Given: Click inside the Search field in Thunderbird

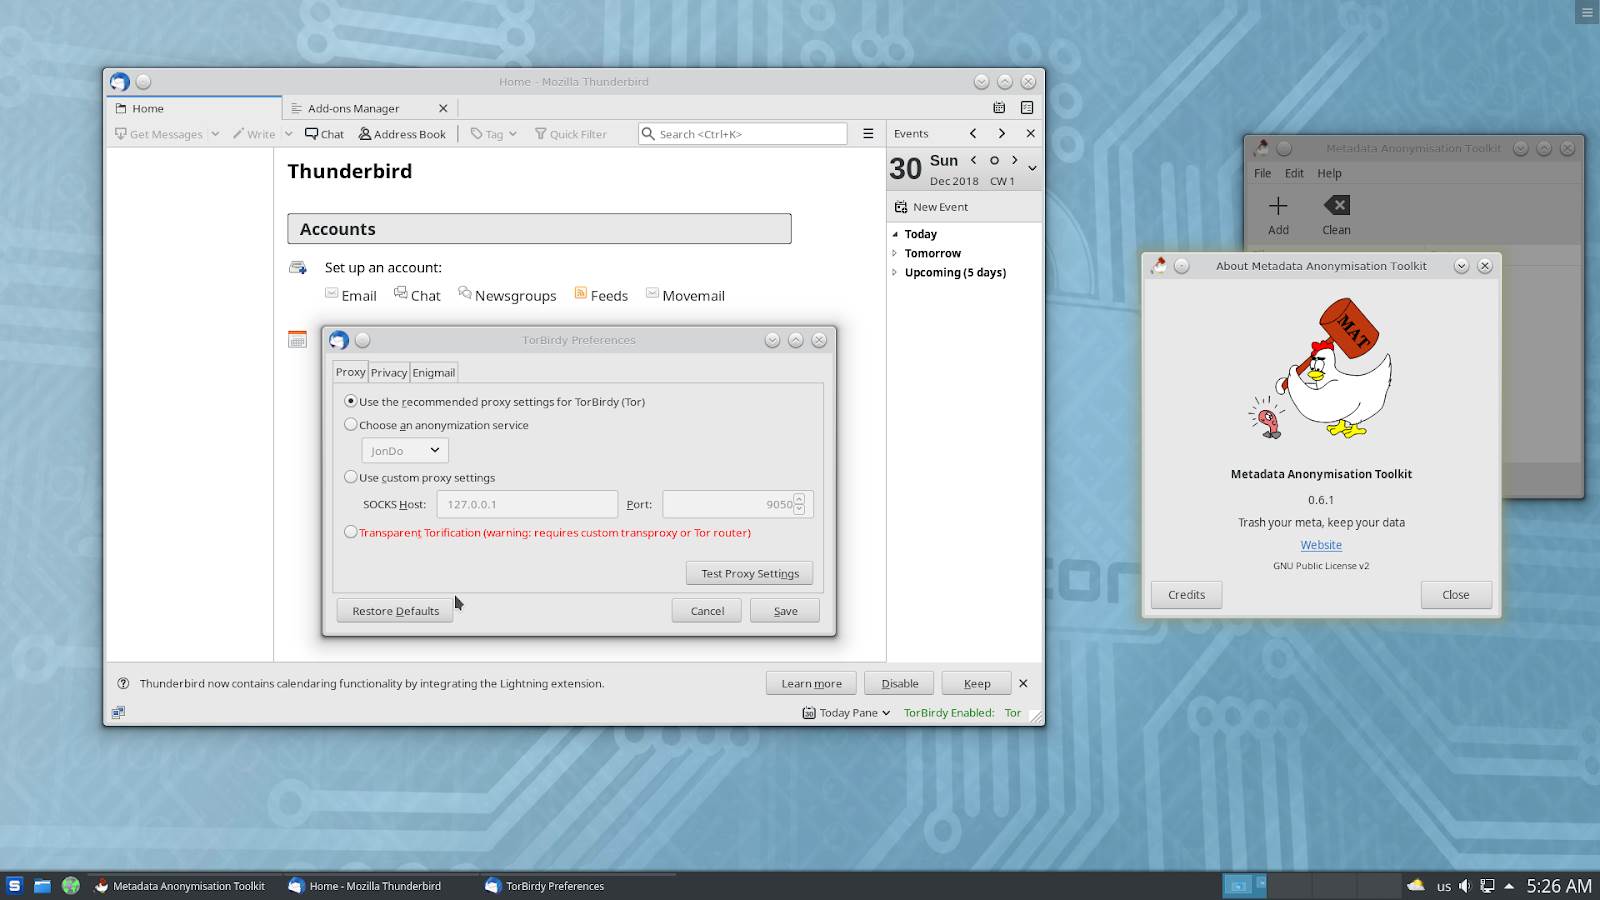Looking at the screenshot, I should click(742, 133).
